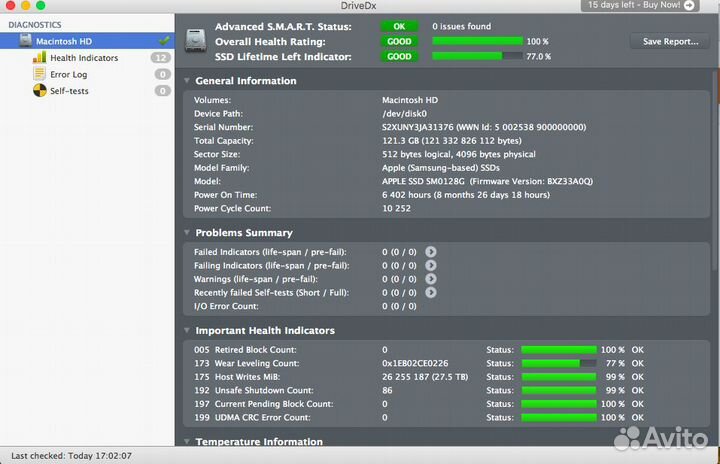Viewport: 720px width, 464px height.
Task: Click arrow next to Recently failed Self-tests
Action: pyautogui.click(x=430, y=293)
